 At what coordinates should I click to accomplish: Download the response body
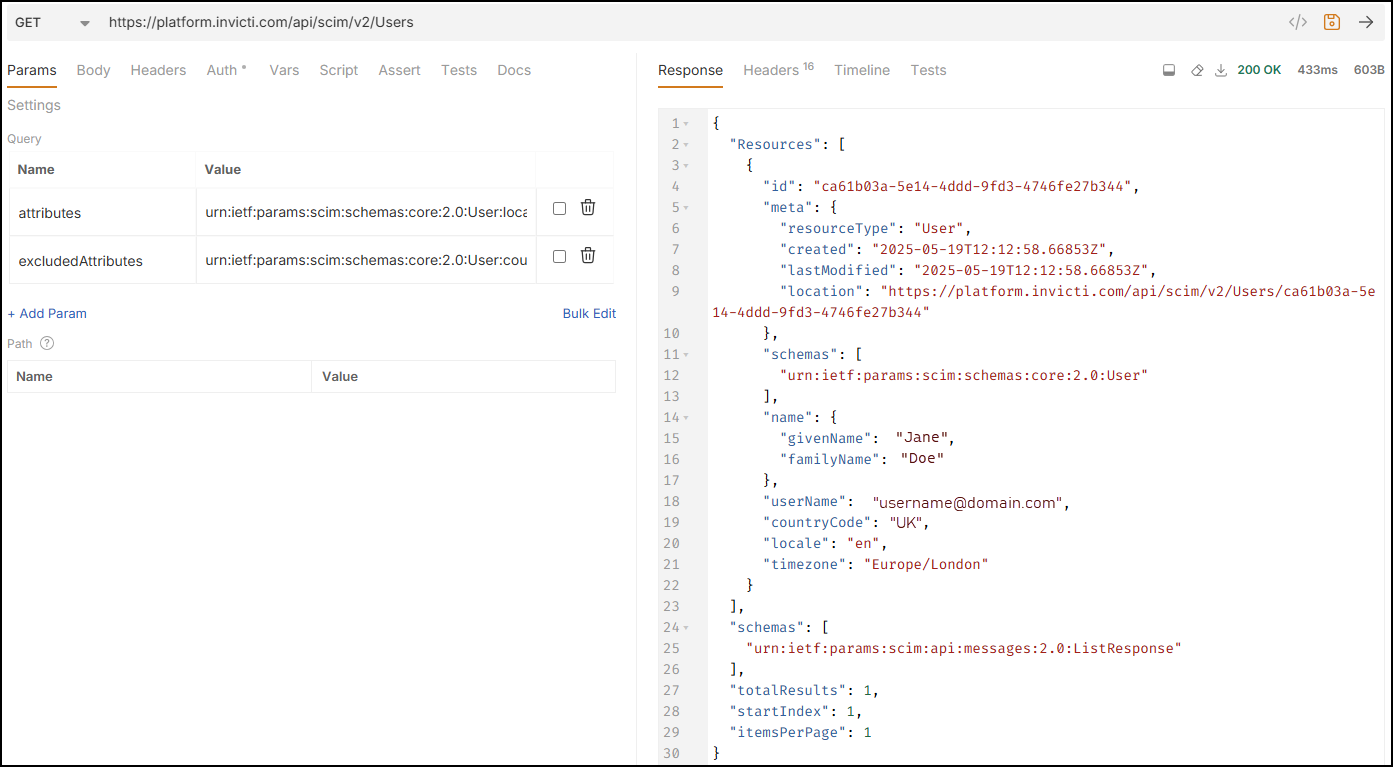tap(1221, 70)
